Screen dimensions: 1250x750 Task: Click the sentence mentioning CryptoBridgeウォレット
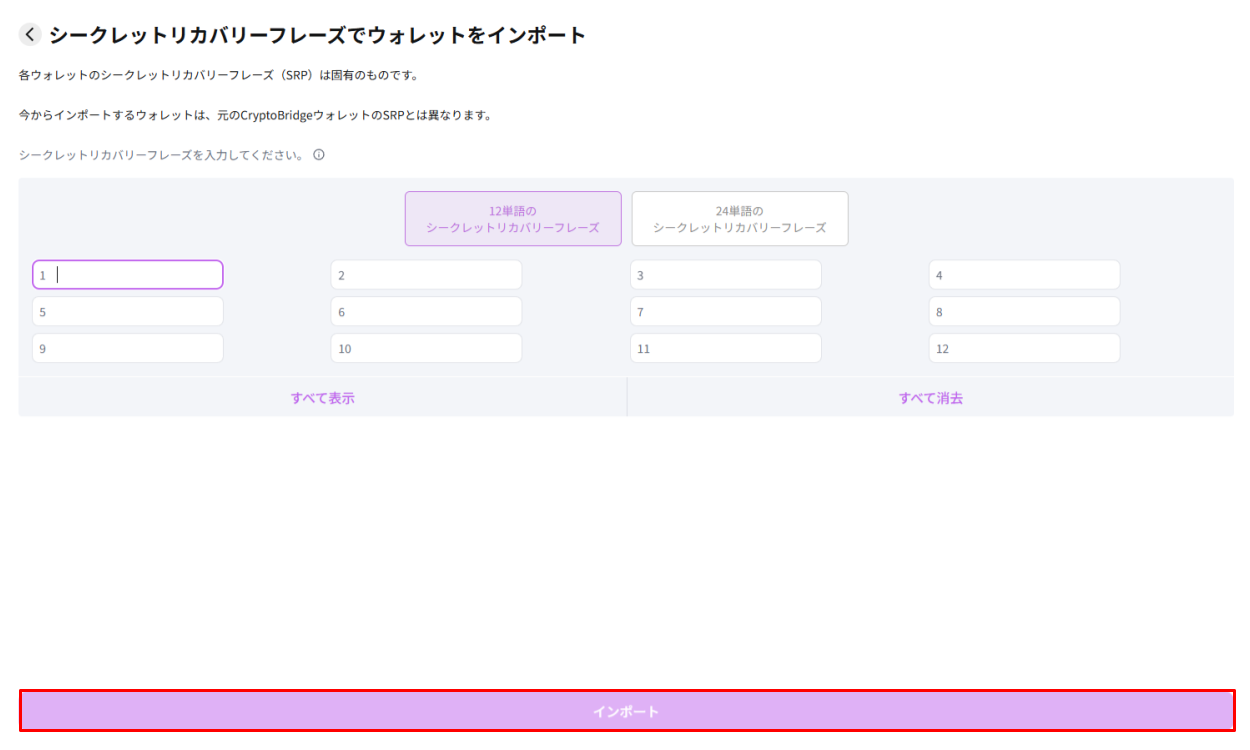(x=255, y=115)
